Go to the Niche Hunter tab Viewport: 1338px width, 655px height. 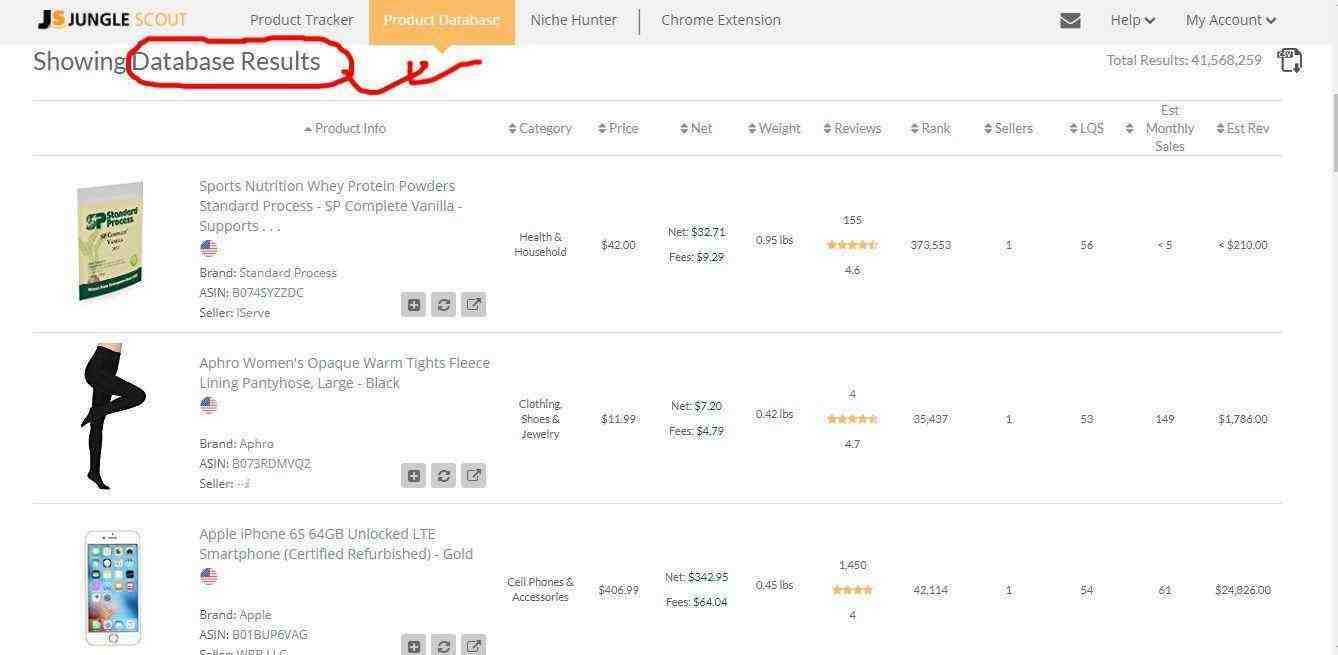[574, 20]
